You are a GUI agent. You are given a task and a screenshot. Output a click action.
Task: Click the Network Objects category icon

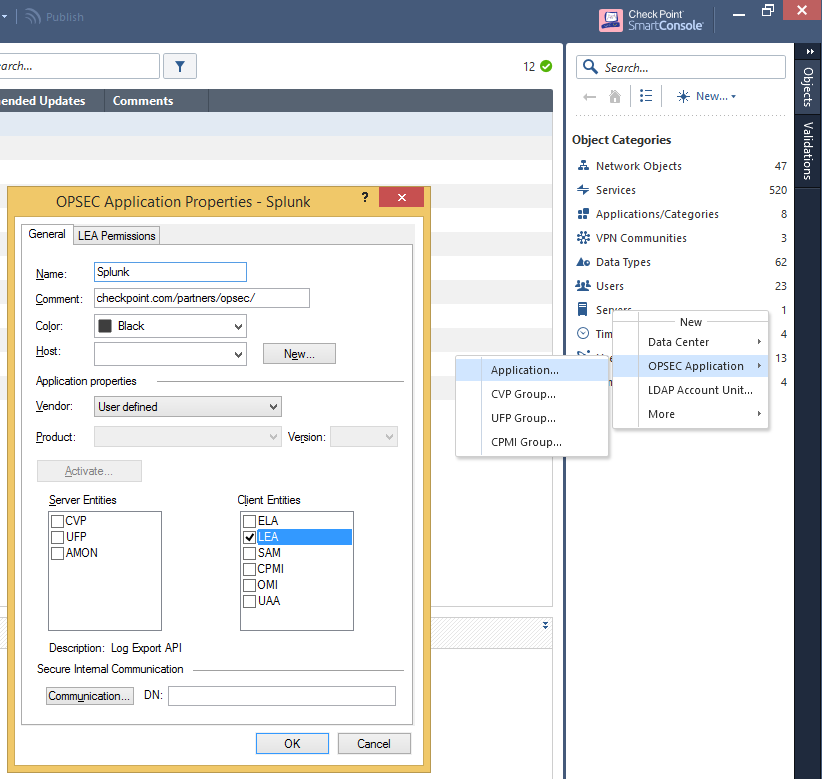583,166
